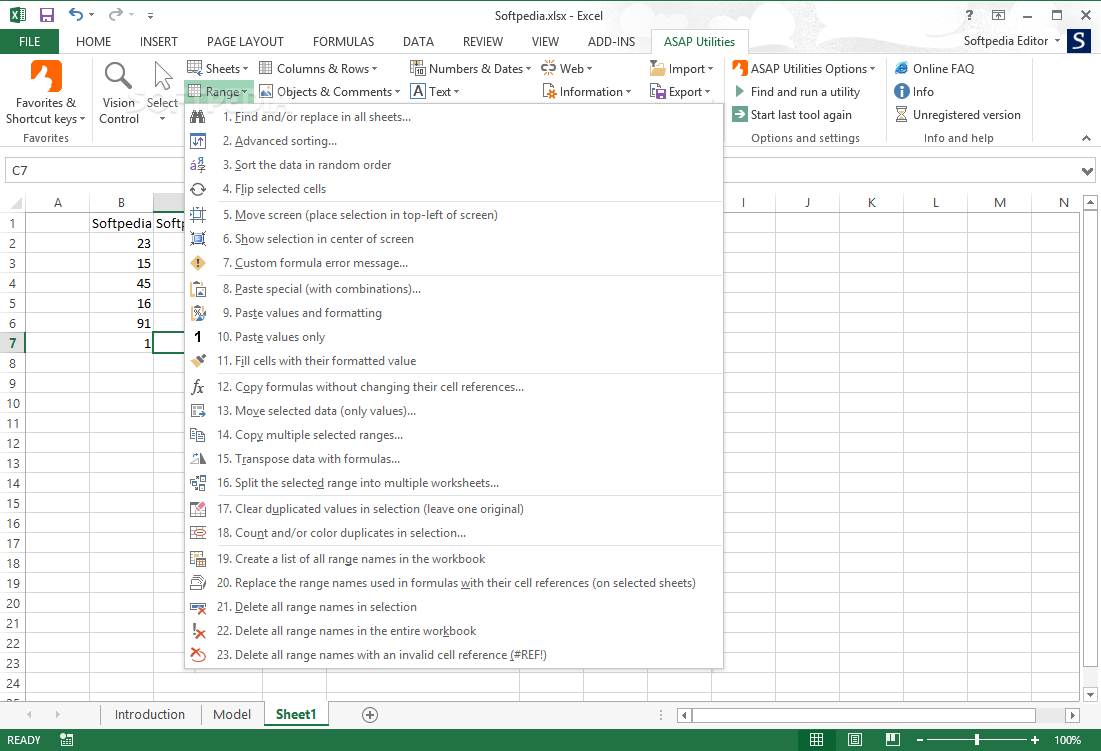Click Find and/or replace binoculars icon

[198, 117]
